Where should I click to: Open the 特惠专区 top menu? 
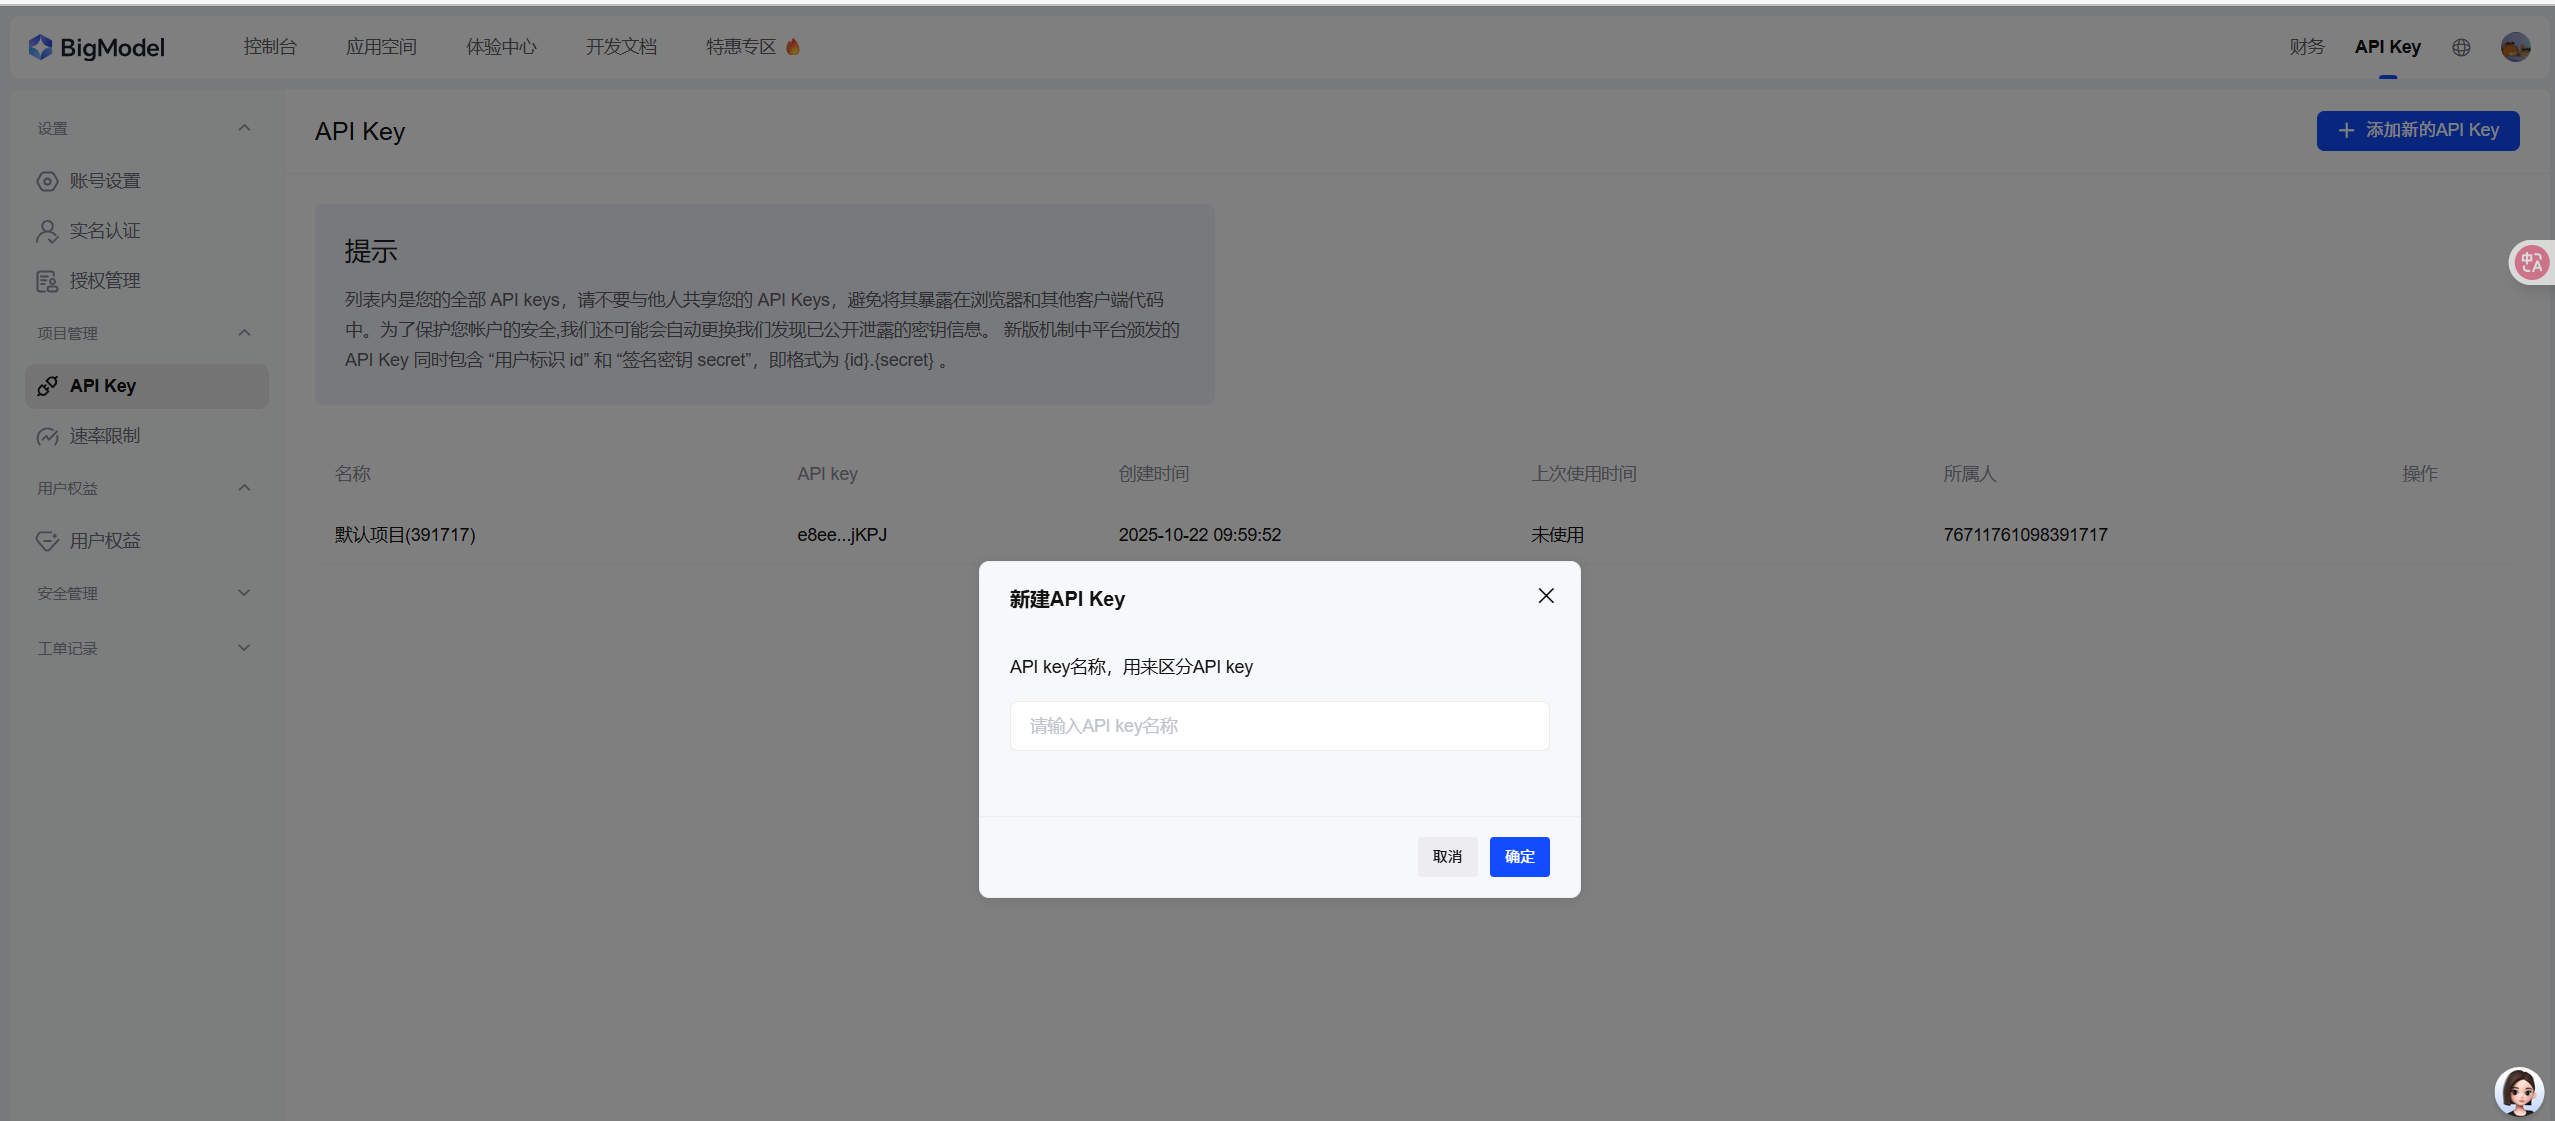(x=741, y=47)
